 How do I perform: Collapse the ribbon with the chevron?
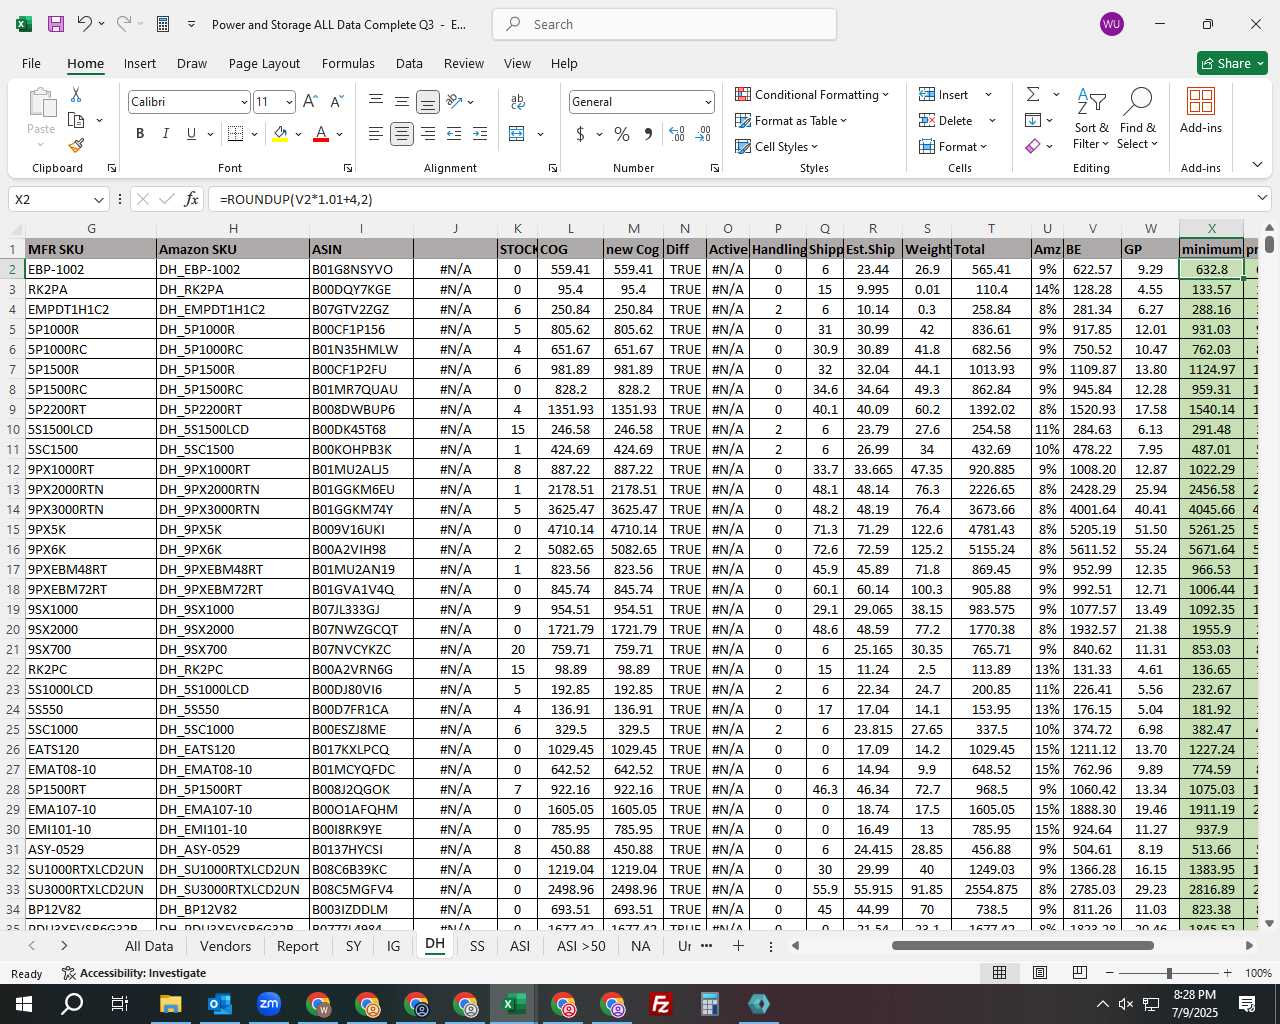pyautogui.click(x=1257, y=165)
